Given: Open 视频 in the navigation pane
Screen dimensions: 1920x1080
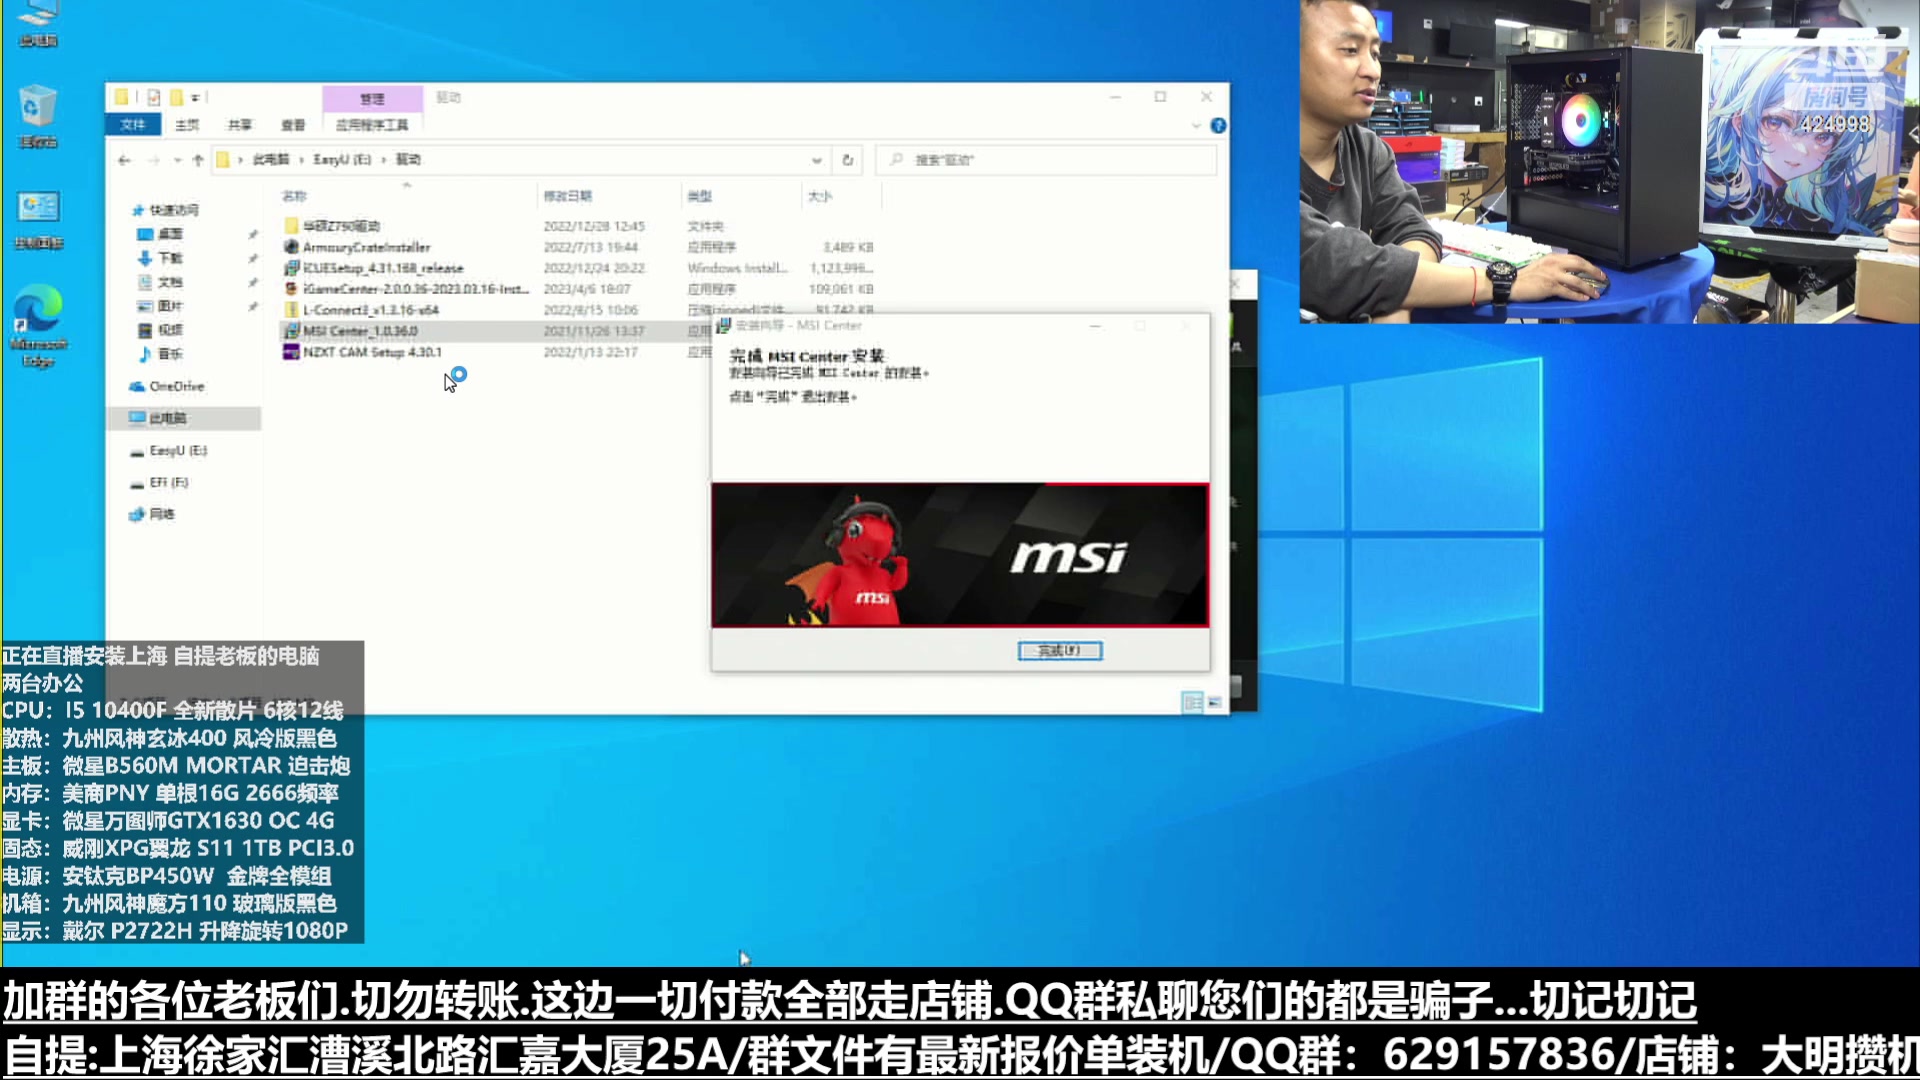Looking at the screenshot, I should click(171, 330).
